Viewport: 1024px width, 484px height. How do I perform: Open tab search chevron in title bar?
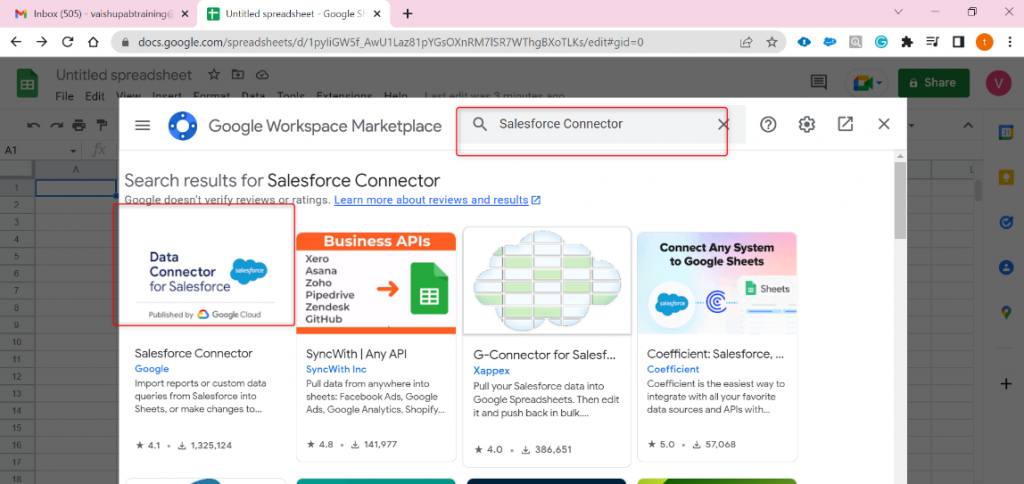pyautogui.click(x=899, y=12)
